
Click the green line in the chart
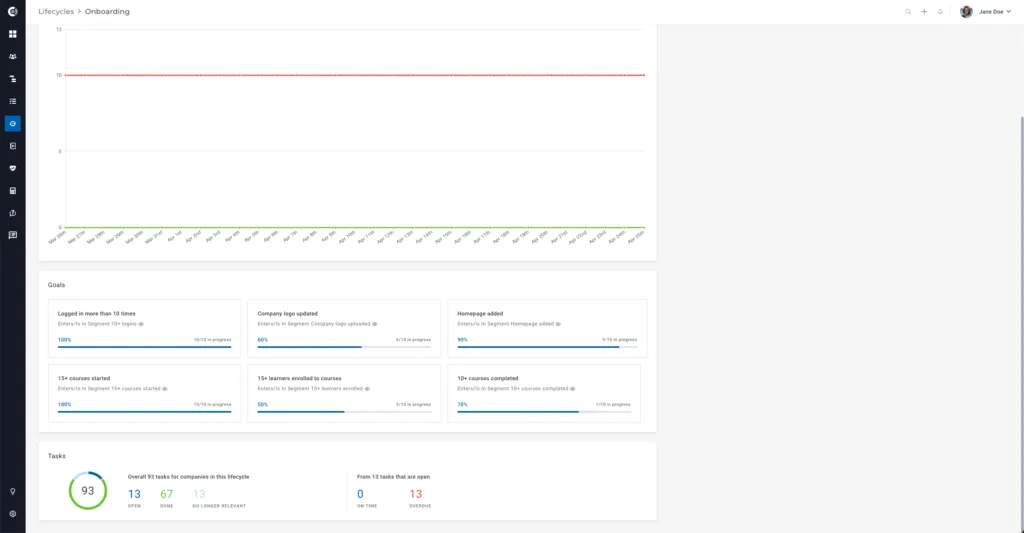tap(355, 227)
